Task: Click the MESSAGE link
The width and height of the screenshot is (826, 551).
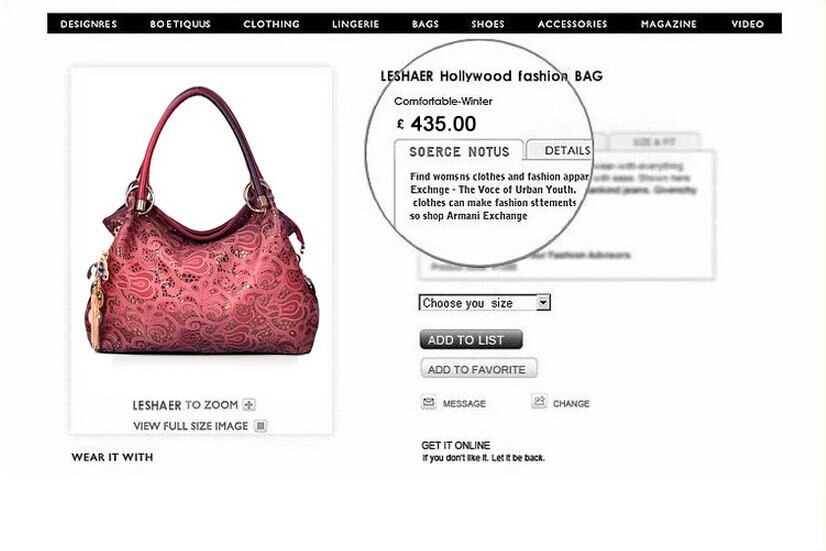Action: tap(464, 404)
